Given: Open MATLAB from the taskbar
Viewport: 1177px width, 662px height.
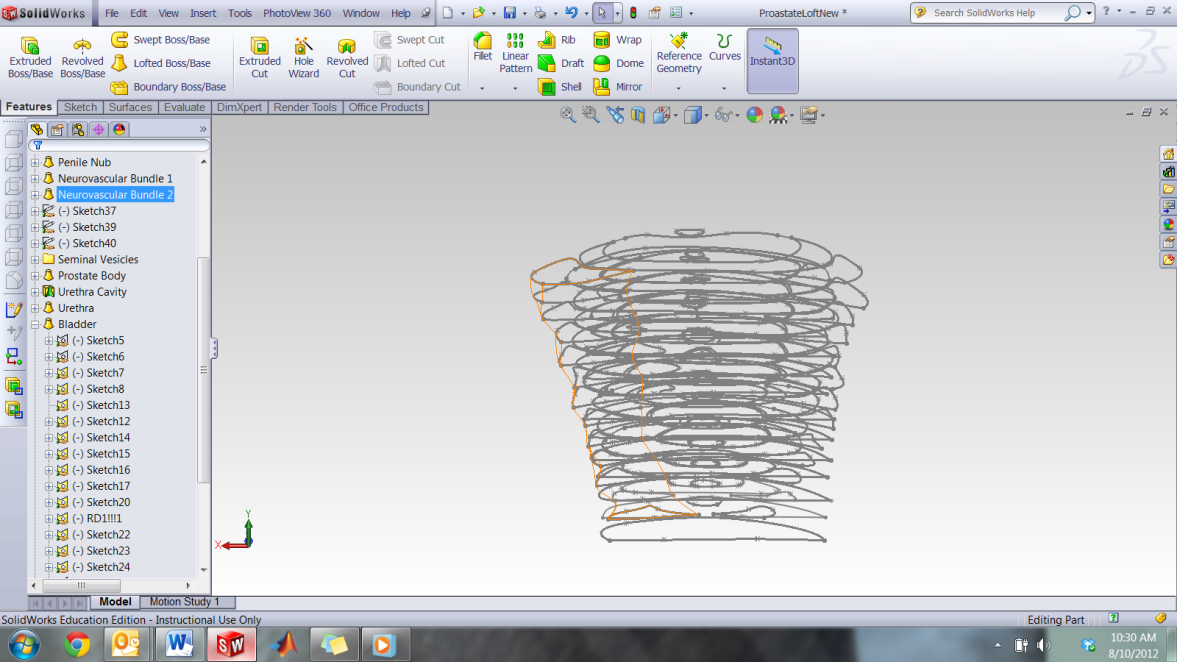Looking at the screenshot, I should click(x=284, y=644).
